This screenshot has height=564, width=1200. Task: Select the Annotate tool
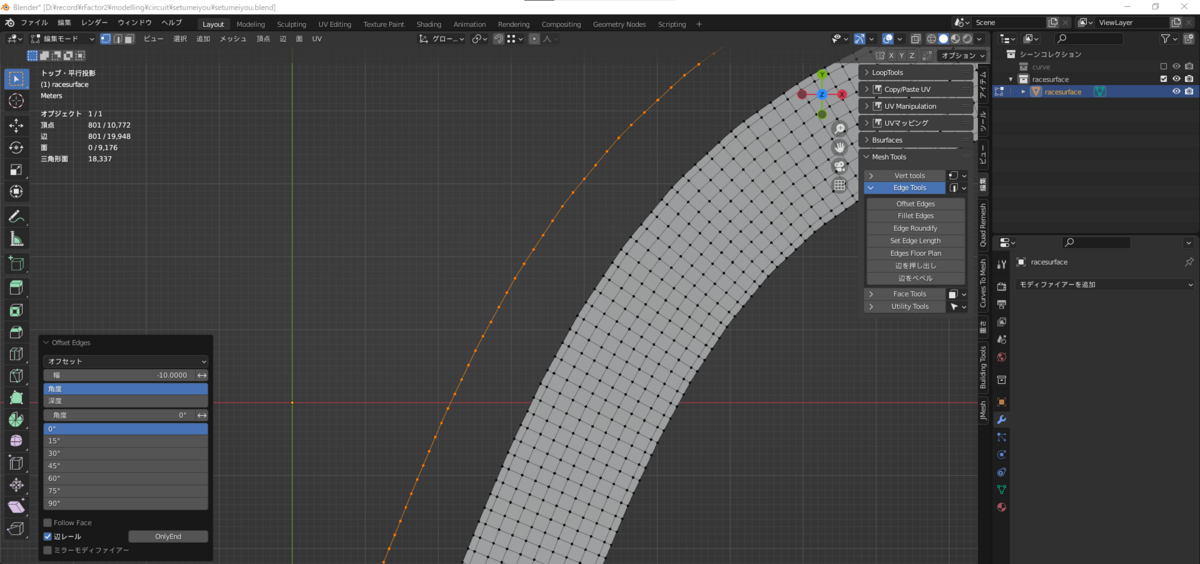(x=17, y=216)
